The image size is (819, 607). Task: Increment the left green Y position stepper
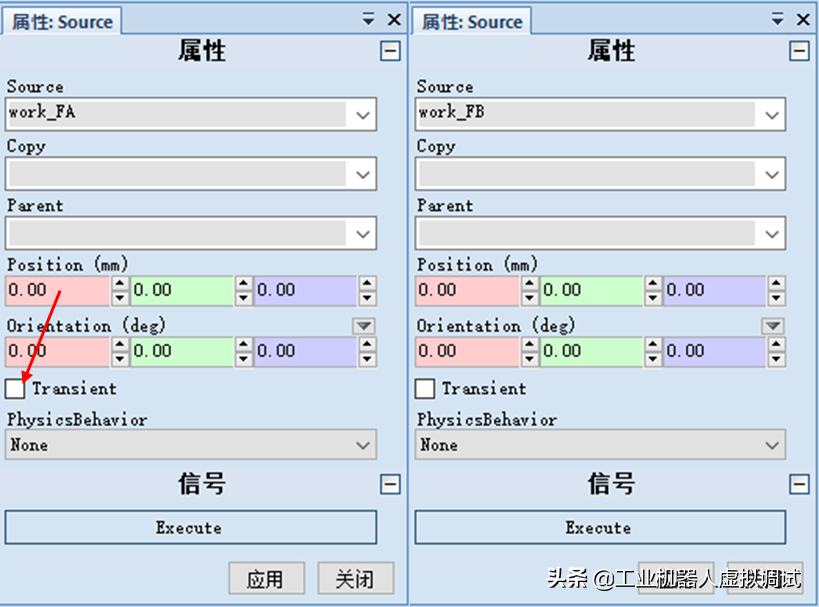click(x=243, y=284)
